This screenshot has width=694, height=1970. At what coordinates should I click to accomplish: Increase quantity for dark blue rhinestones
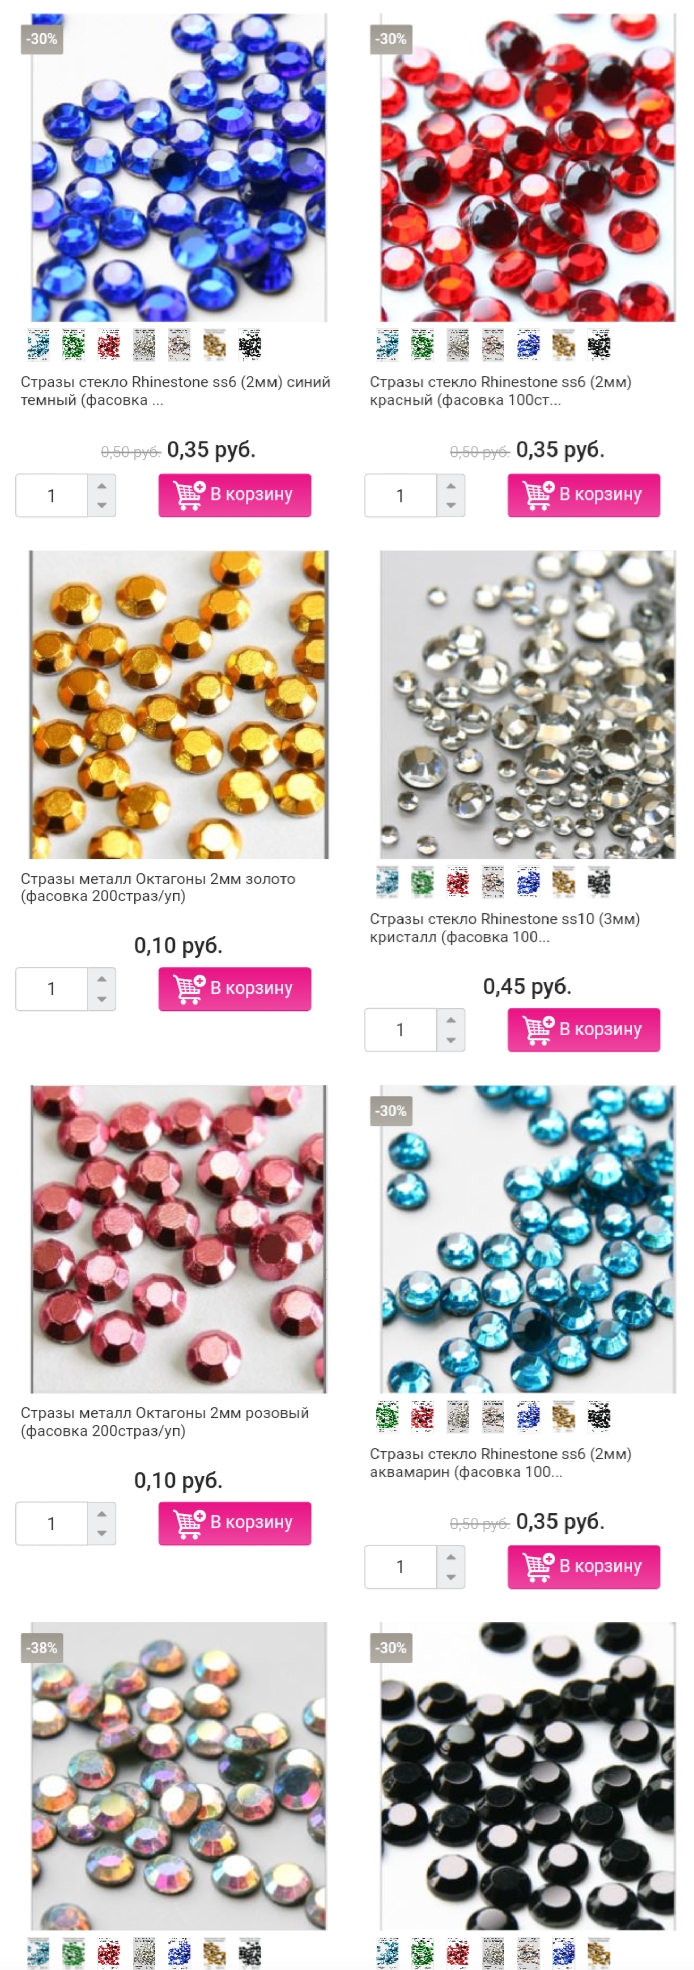coord(101,485)
